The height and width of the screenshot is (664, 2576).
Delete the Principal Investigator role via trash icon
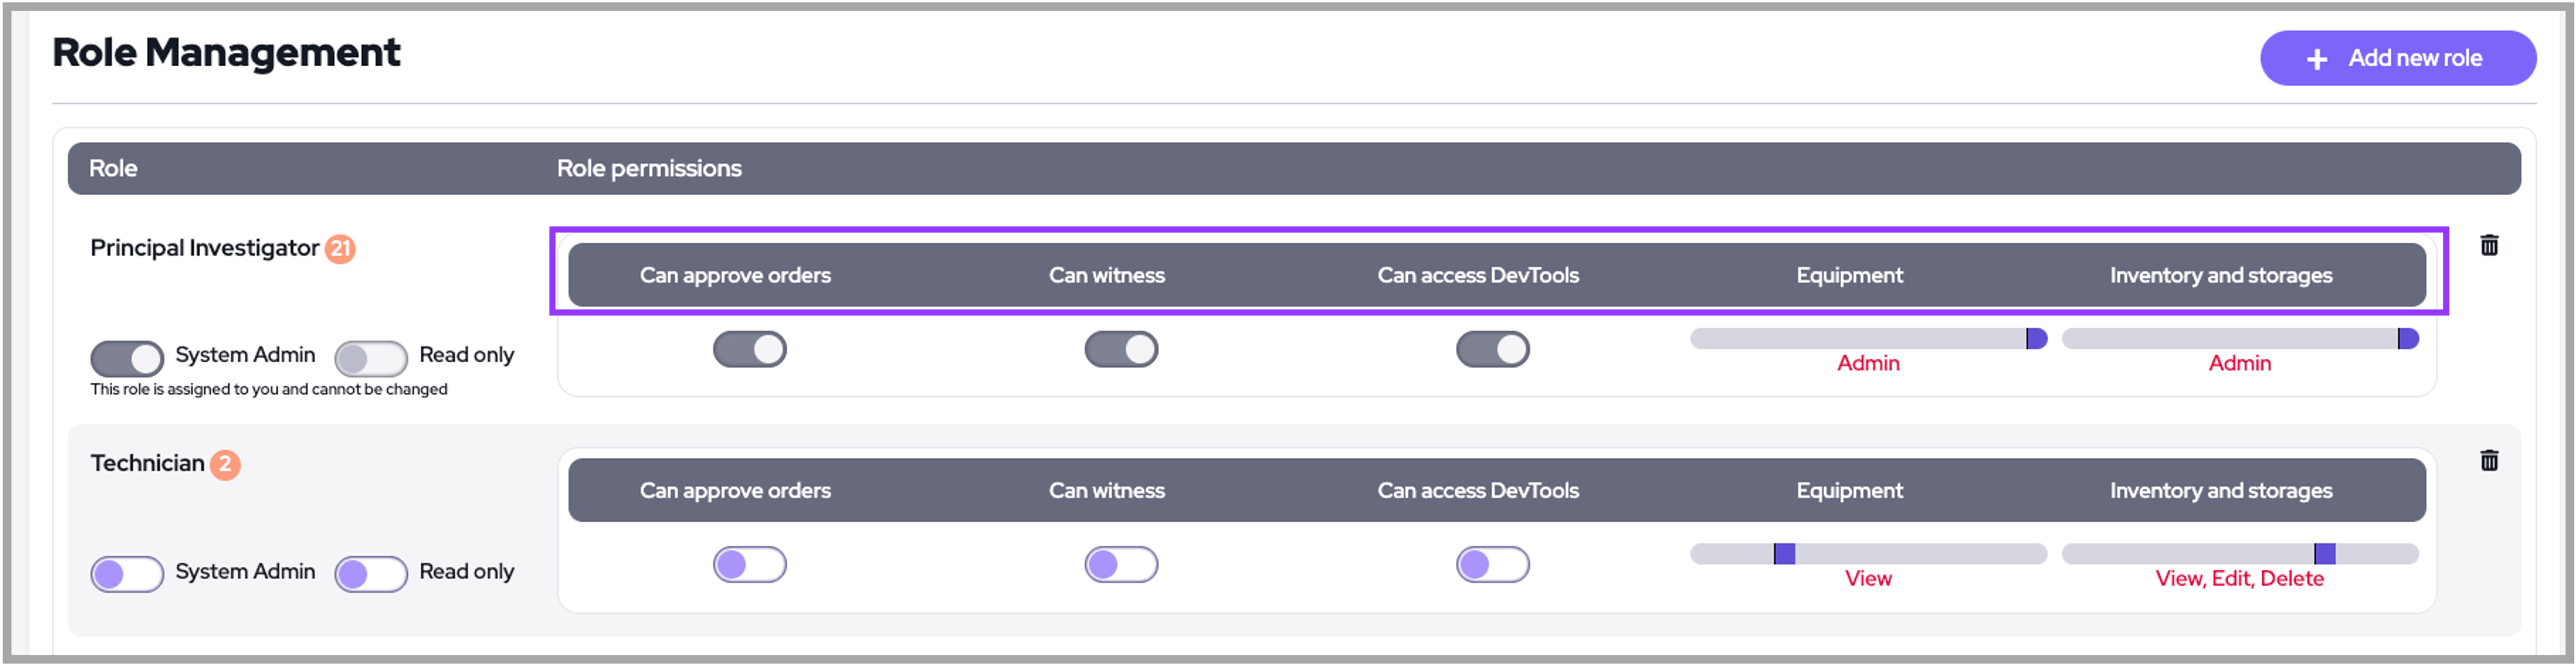click(x=2489, y=245)
